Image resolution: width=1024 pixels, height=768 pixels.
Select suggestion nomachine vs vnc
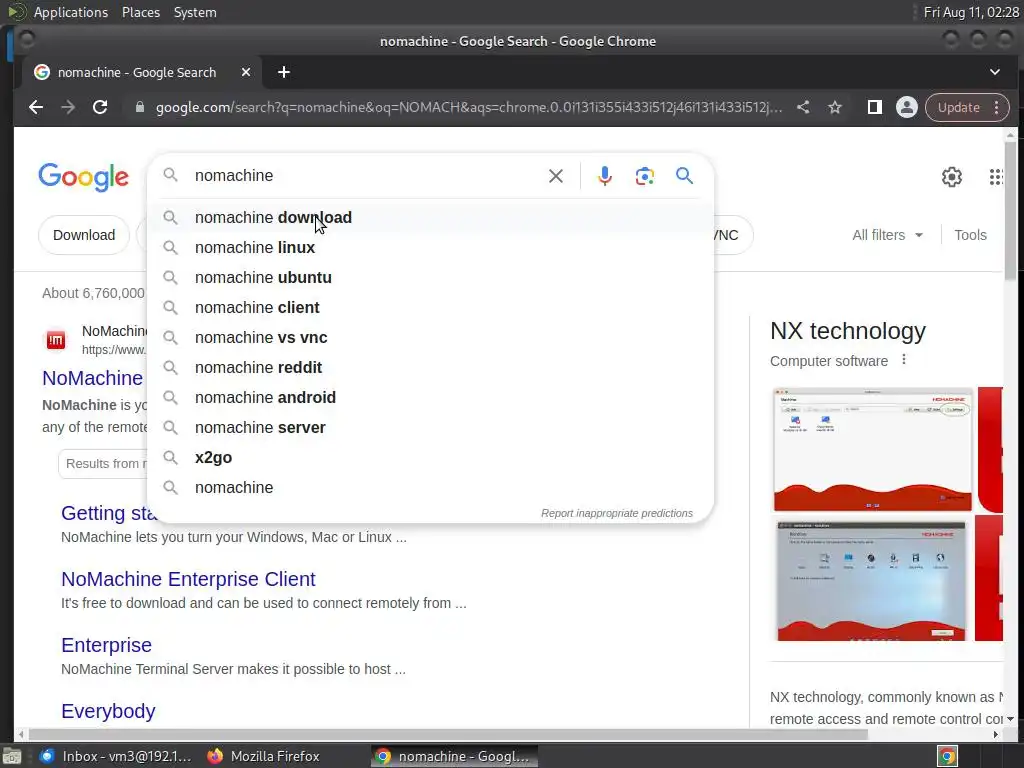(x=431, y=338)
